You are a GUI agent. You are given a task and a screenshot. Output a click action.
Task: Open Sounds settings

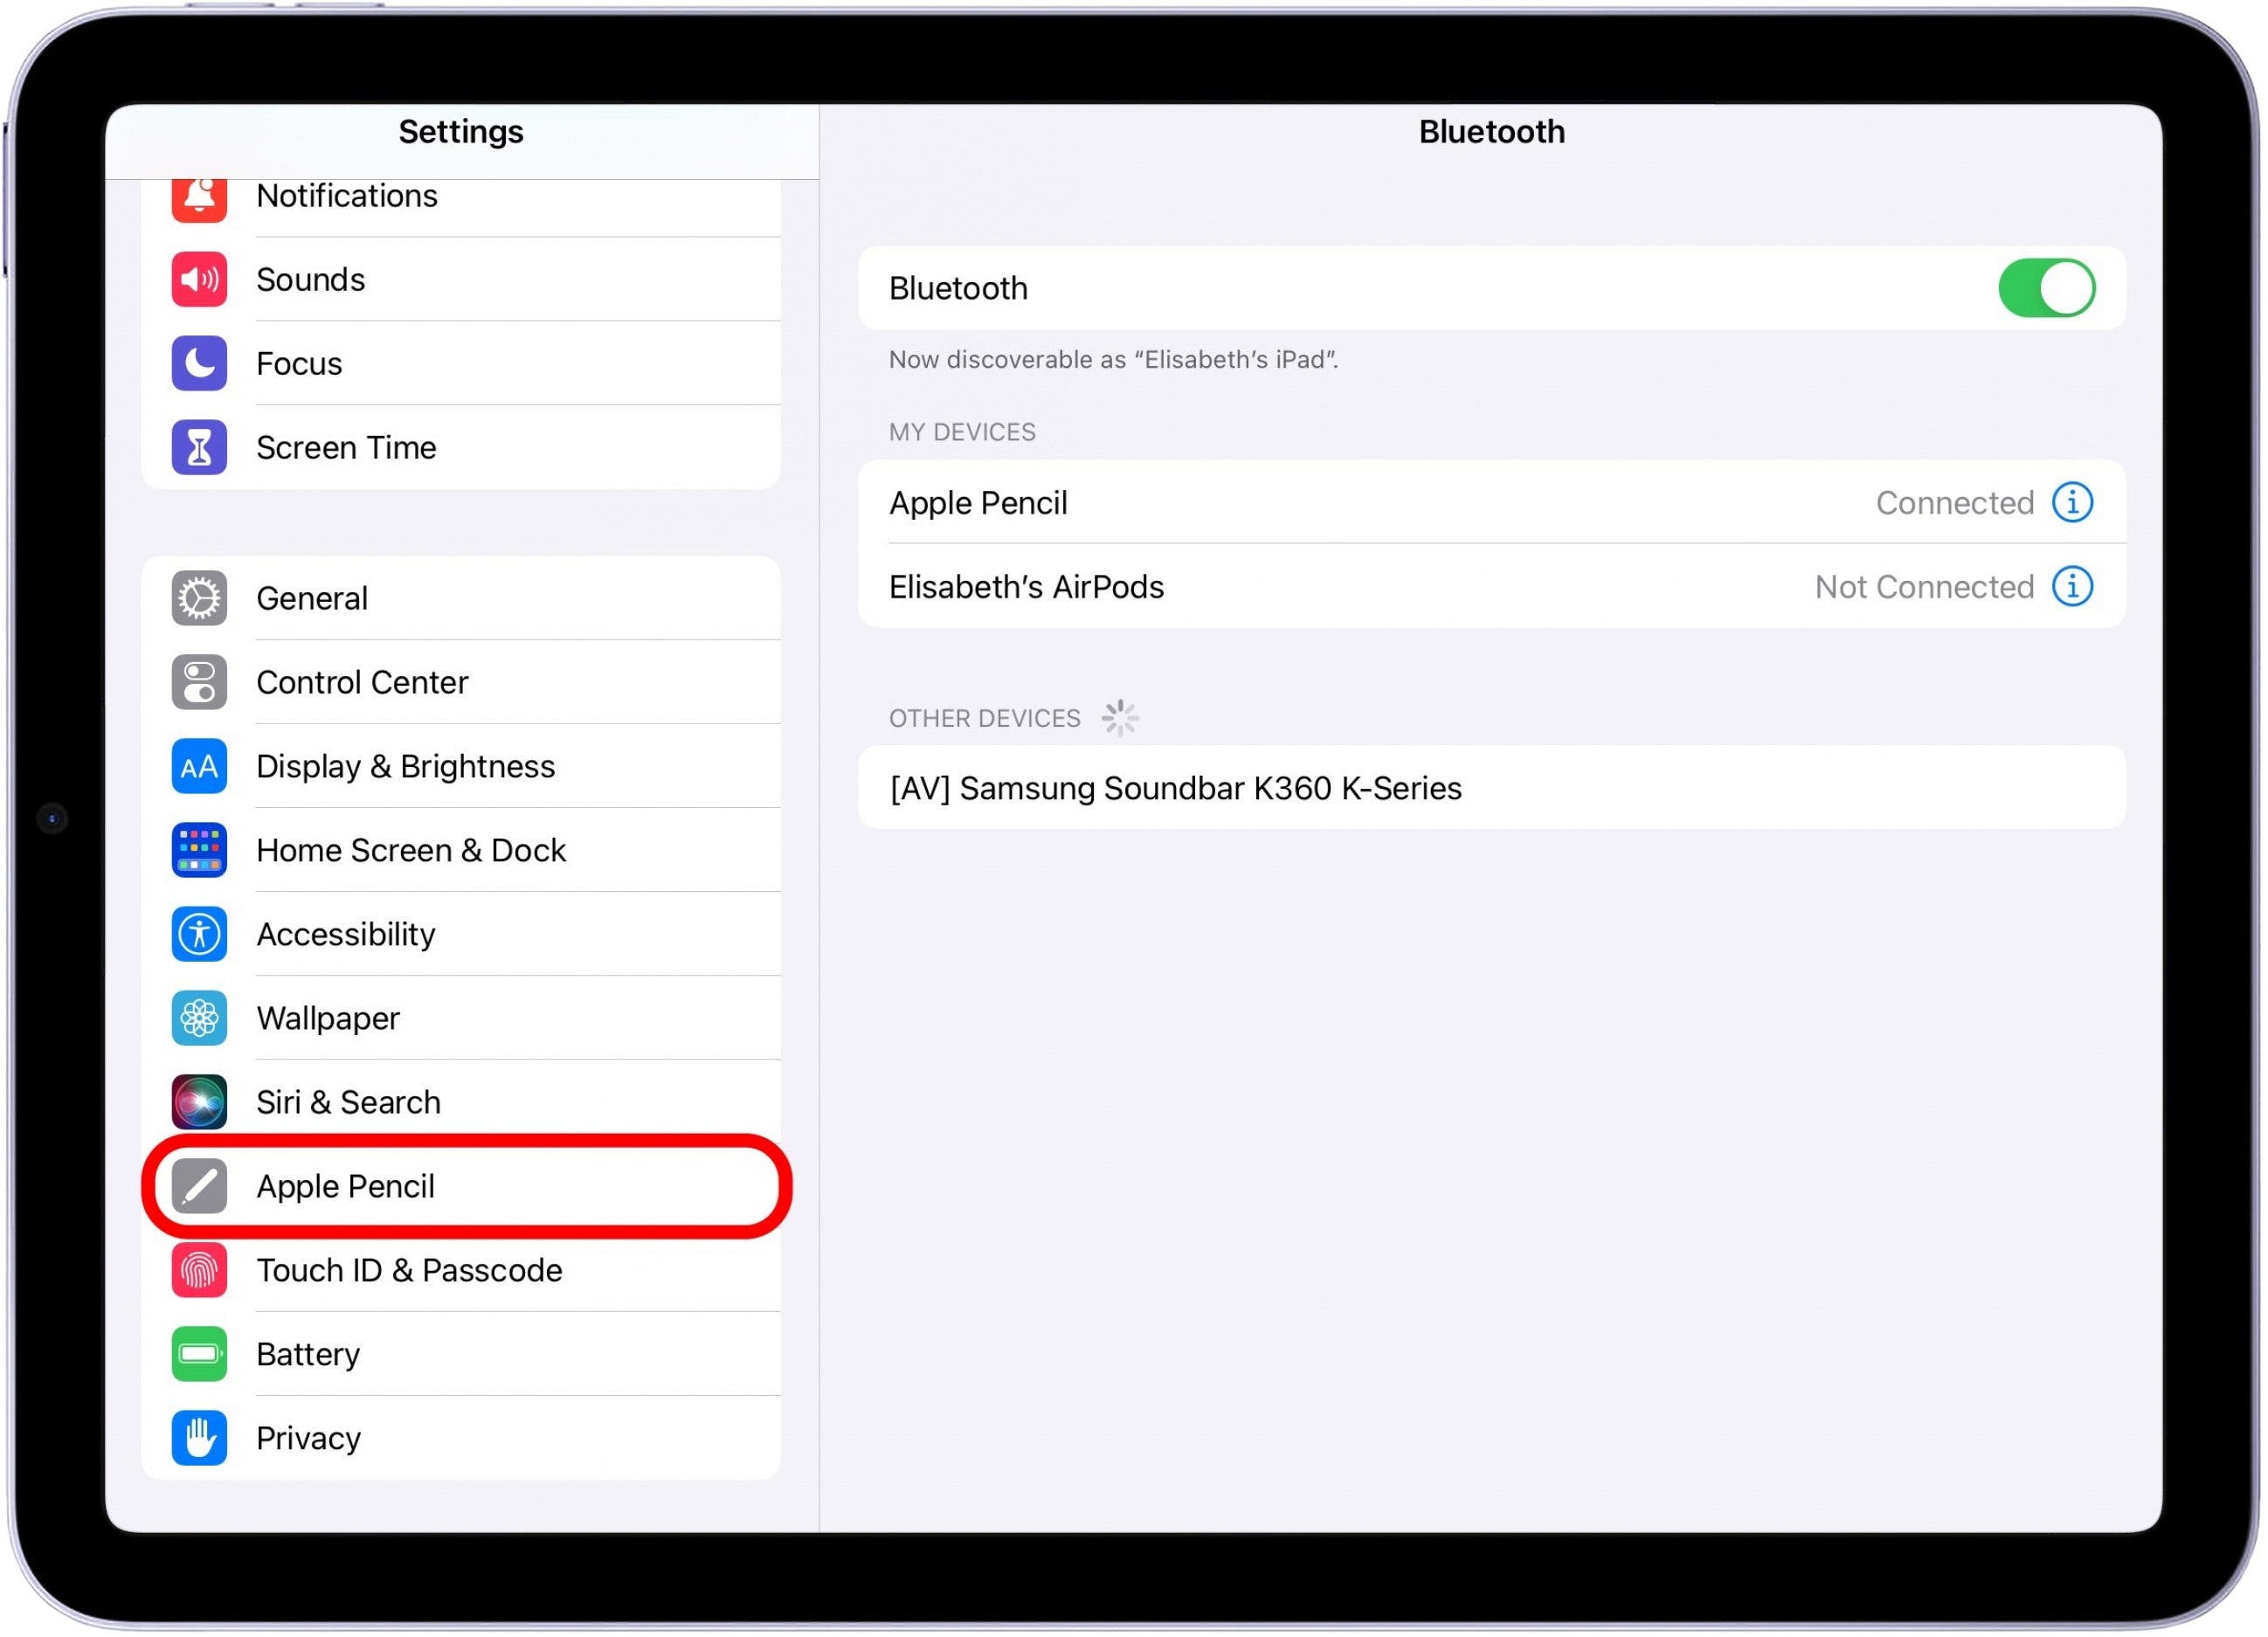coord(461,279)
